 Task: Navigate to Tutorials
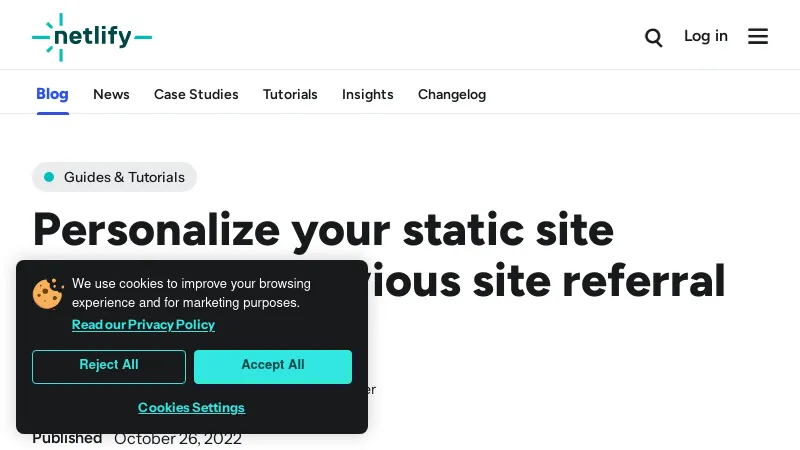pyautogui.click(x=290, y=94)
